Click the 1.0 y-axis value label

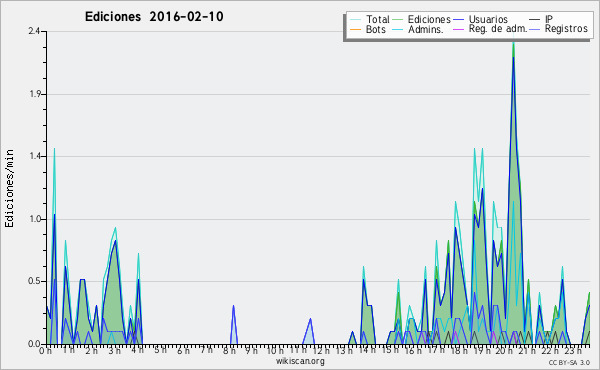point(35,219)
